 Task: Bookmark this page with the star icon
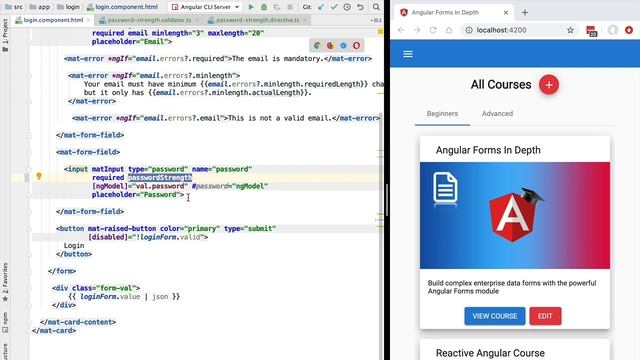(x=570, y=30)
